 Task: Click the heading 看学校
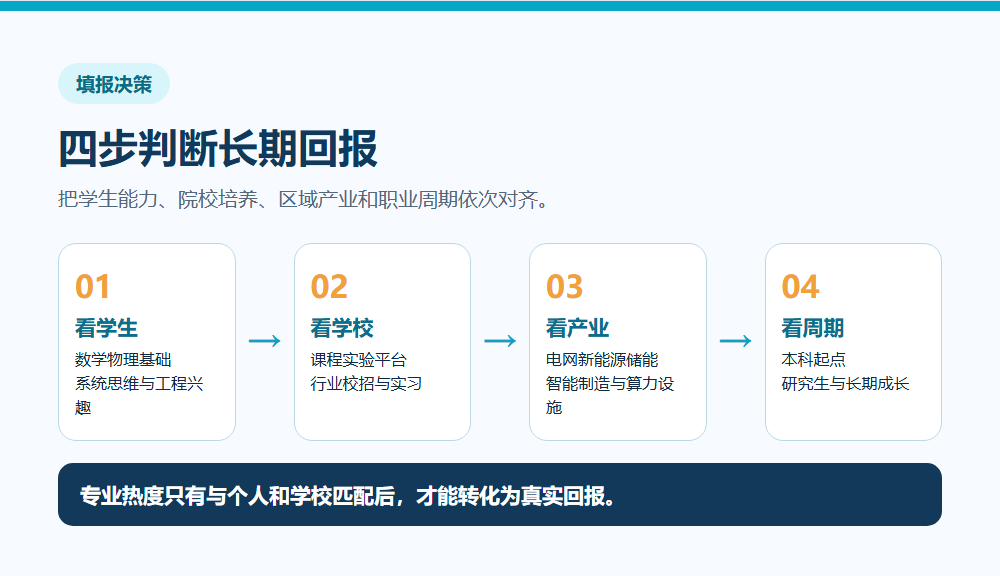342,328
